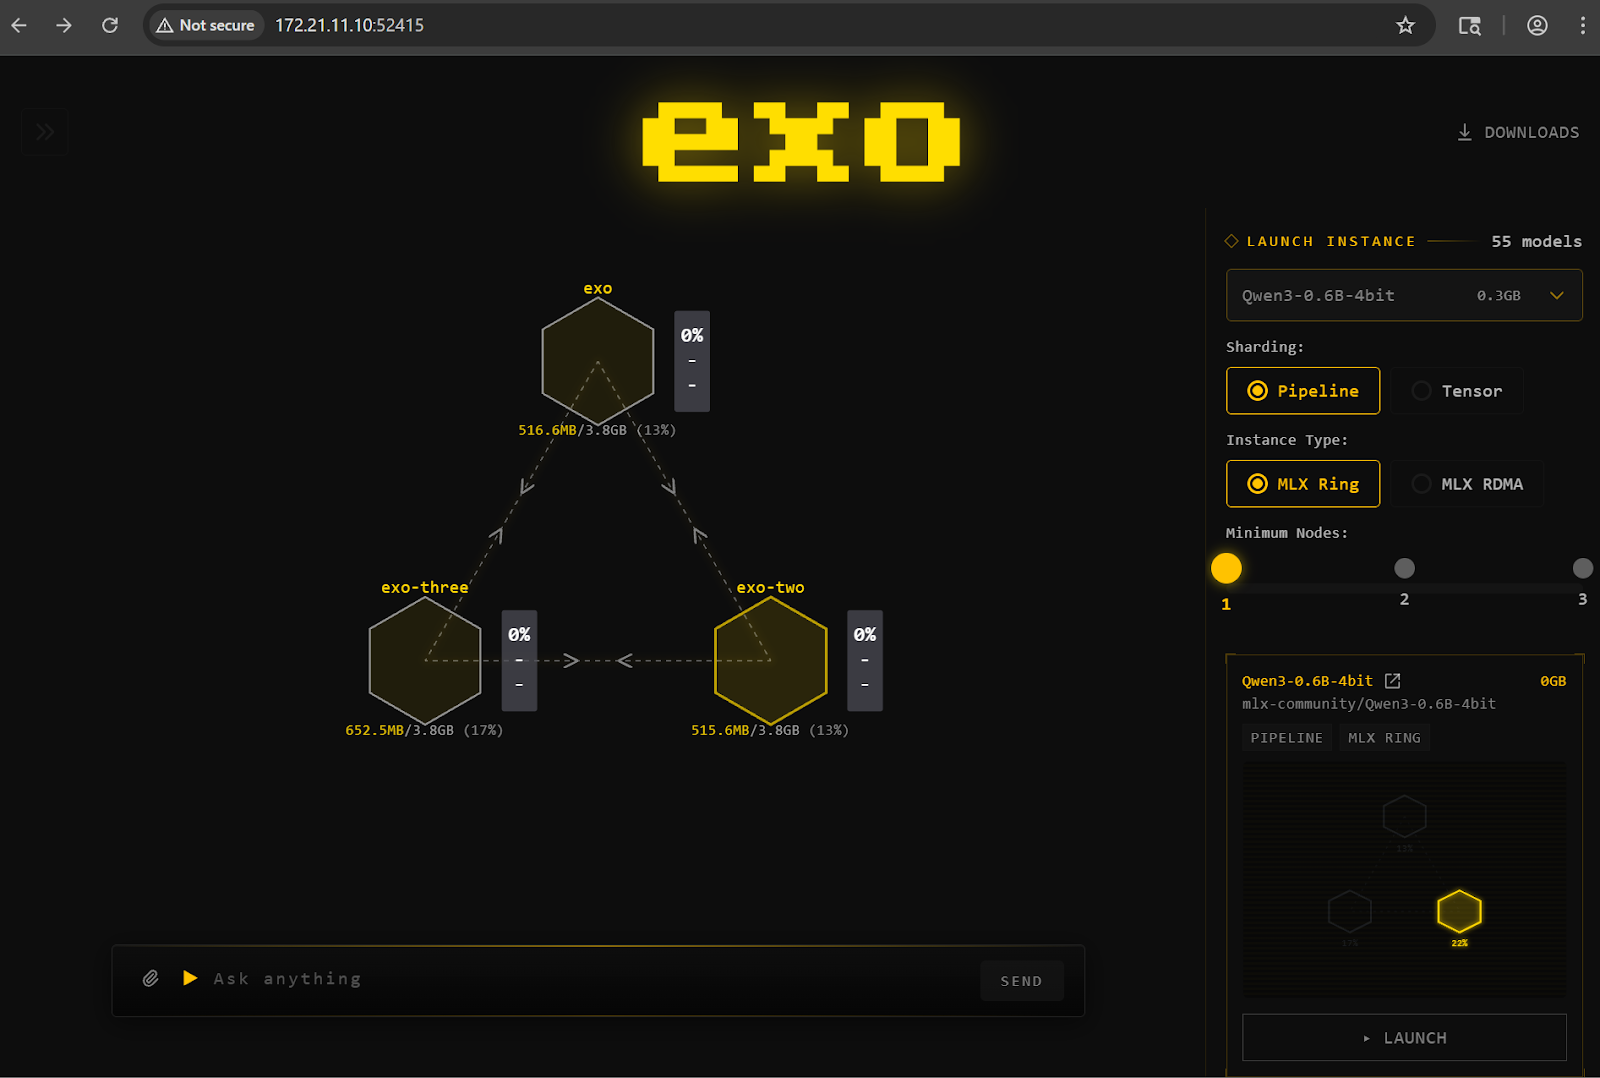Open the browser profile menu
This screenshot has height=1078, width=1600.
click(1537, 25)
